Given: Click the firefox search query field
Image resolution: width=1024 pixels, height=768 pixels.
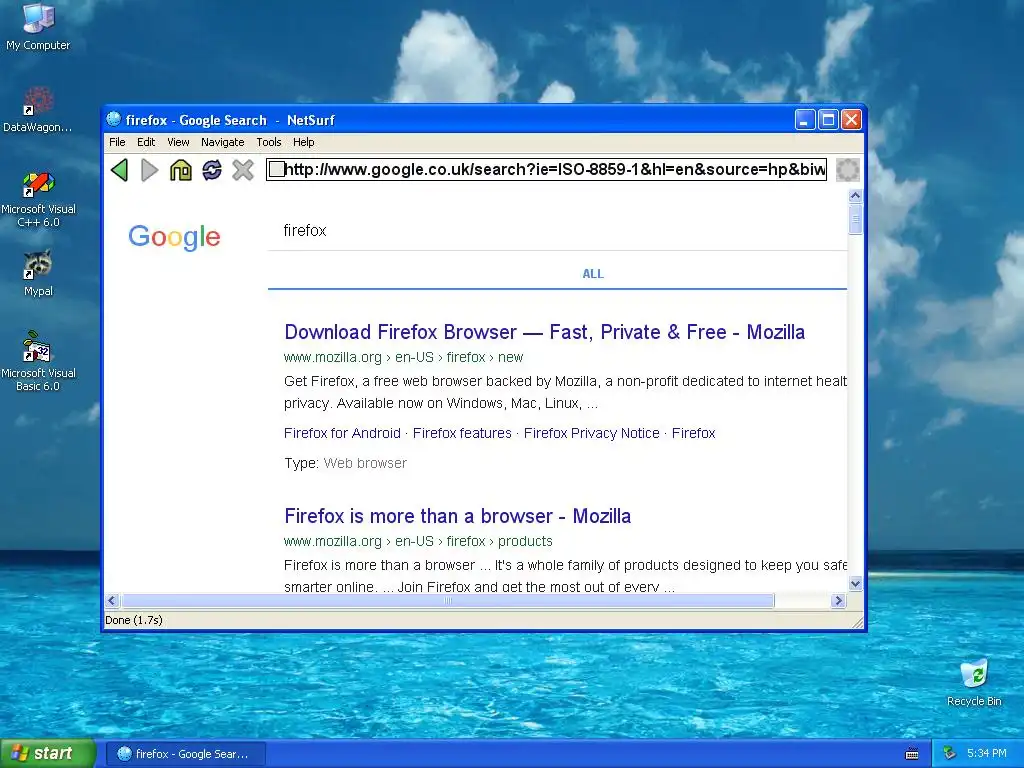Looking at the screenshot, I should tap(557, 231).
